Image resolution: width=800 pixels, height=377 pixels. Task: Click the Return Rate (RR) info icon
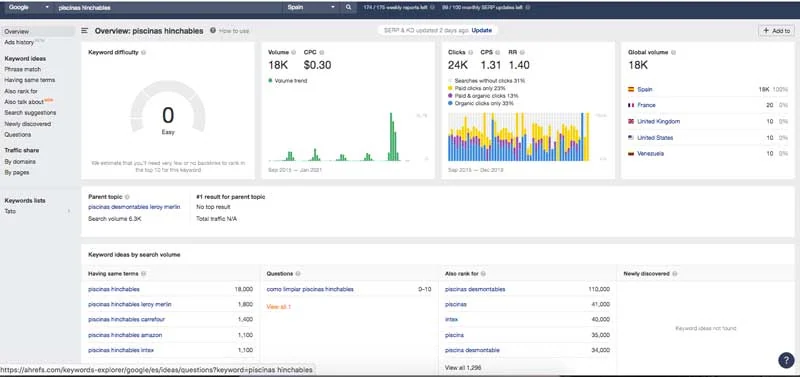[x=522, y=52]
